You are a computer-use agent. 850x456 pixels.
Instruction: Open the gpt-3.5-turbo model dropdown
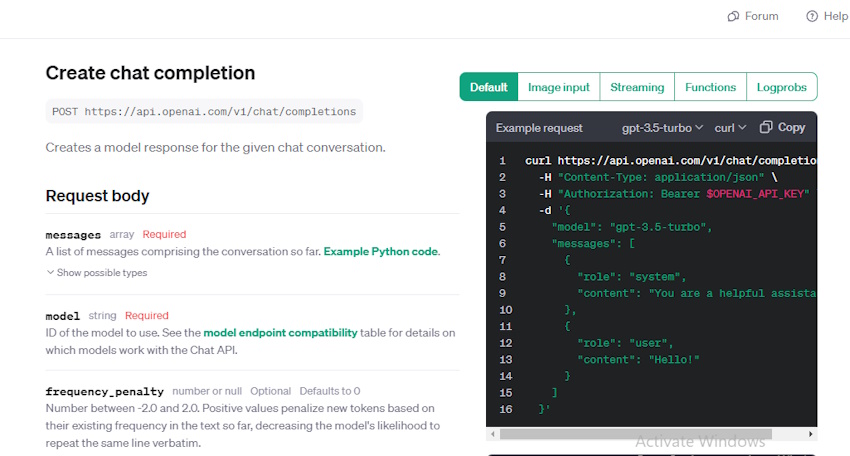click(662, 127)
